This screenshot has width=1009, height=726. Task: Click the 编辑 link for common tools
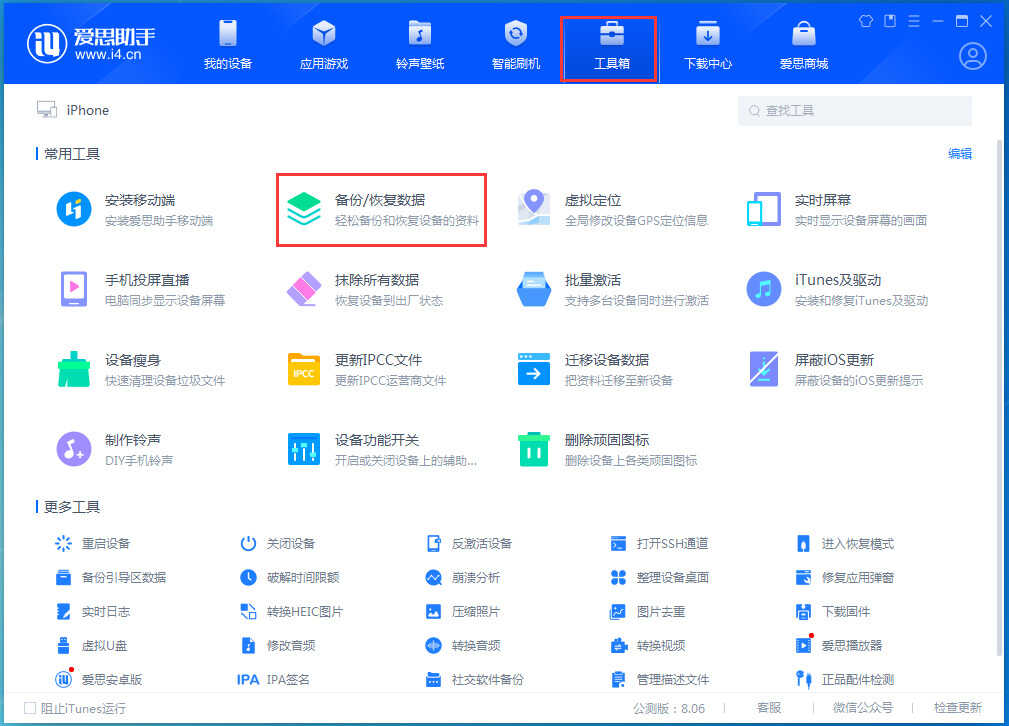coord(960,153)
